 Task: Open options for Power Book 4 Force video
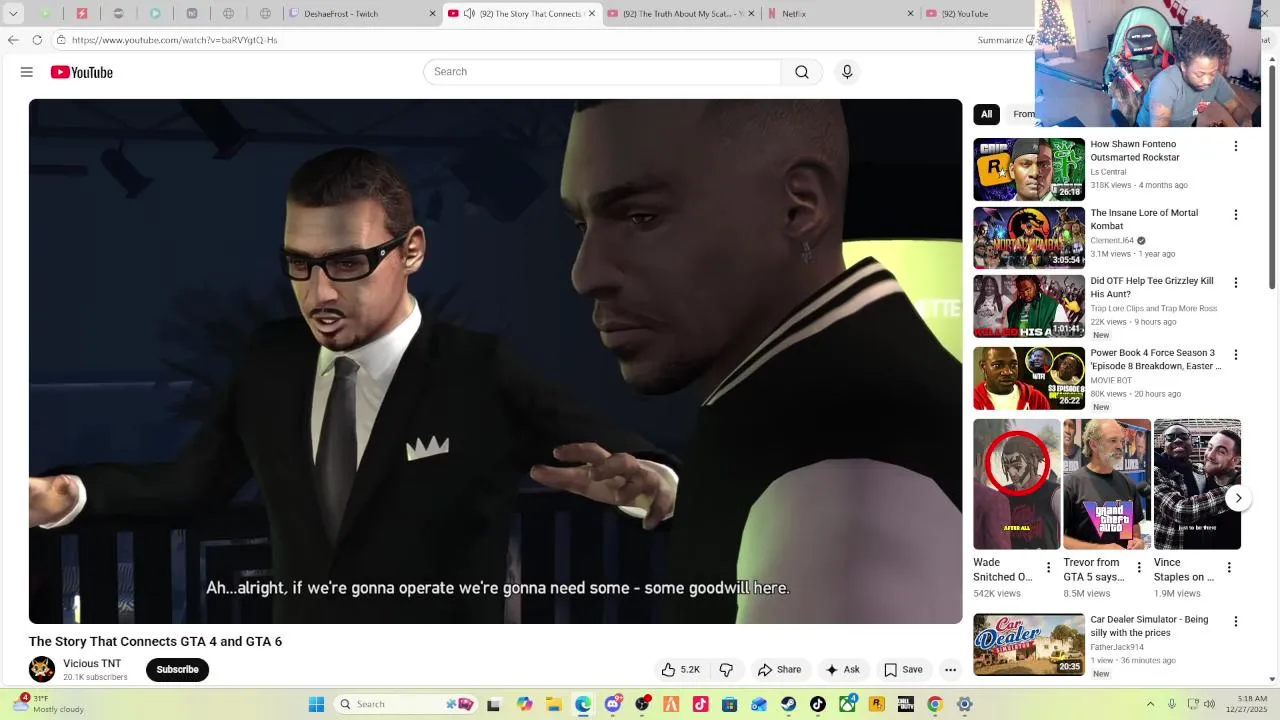[x=1235, y=355]
